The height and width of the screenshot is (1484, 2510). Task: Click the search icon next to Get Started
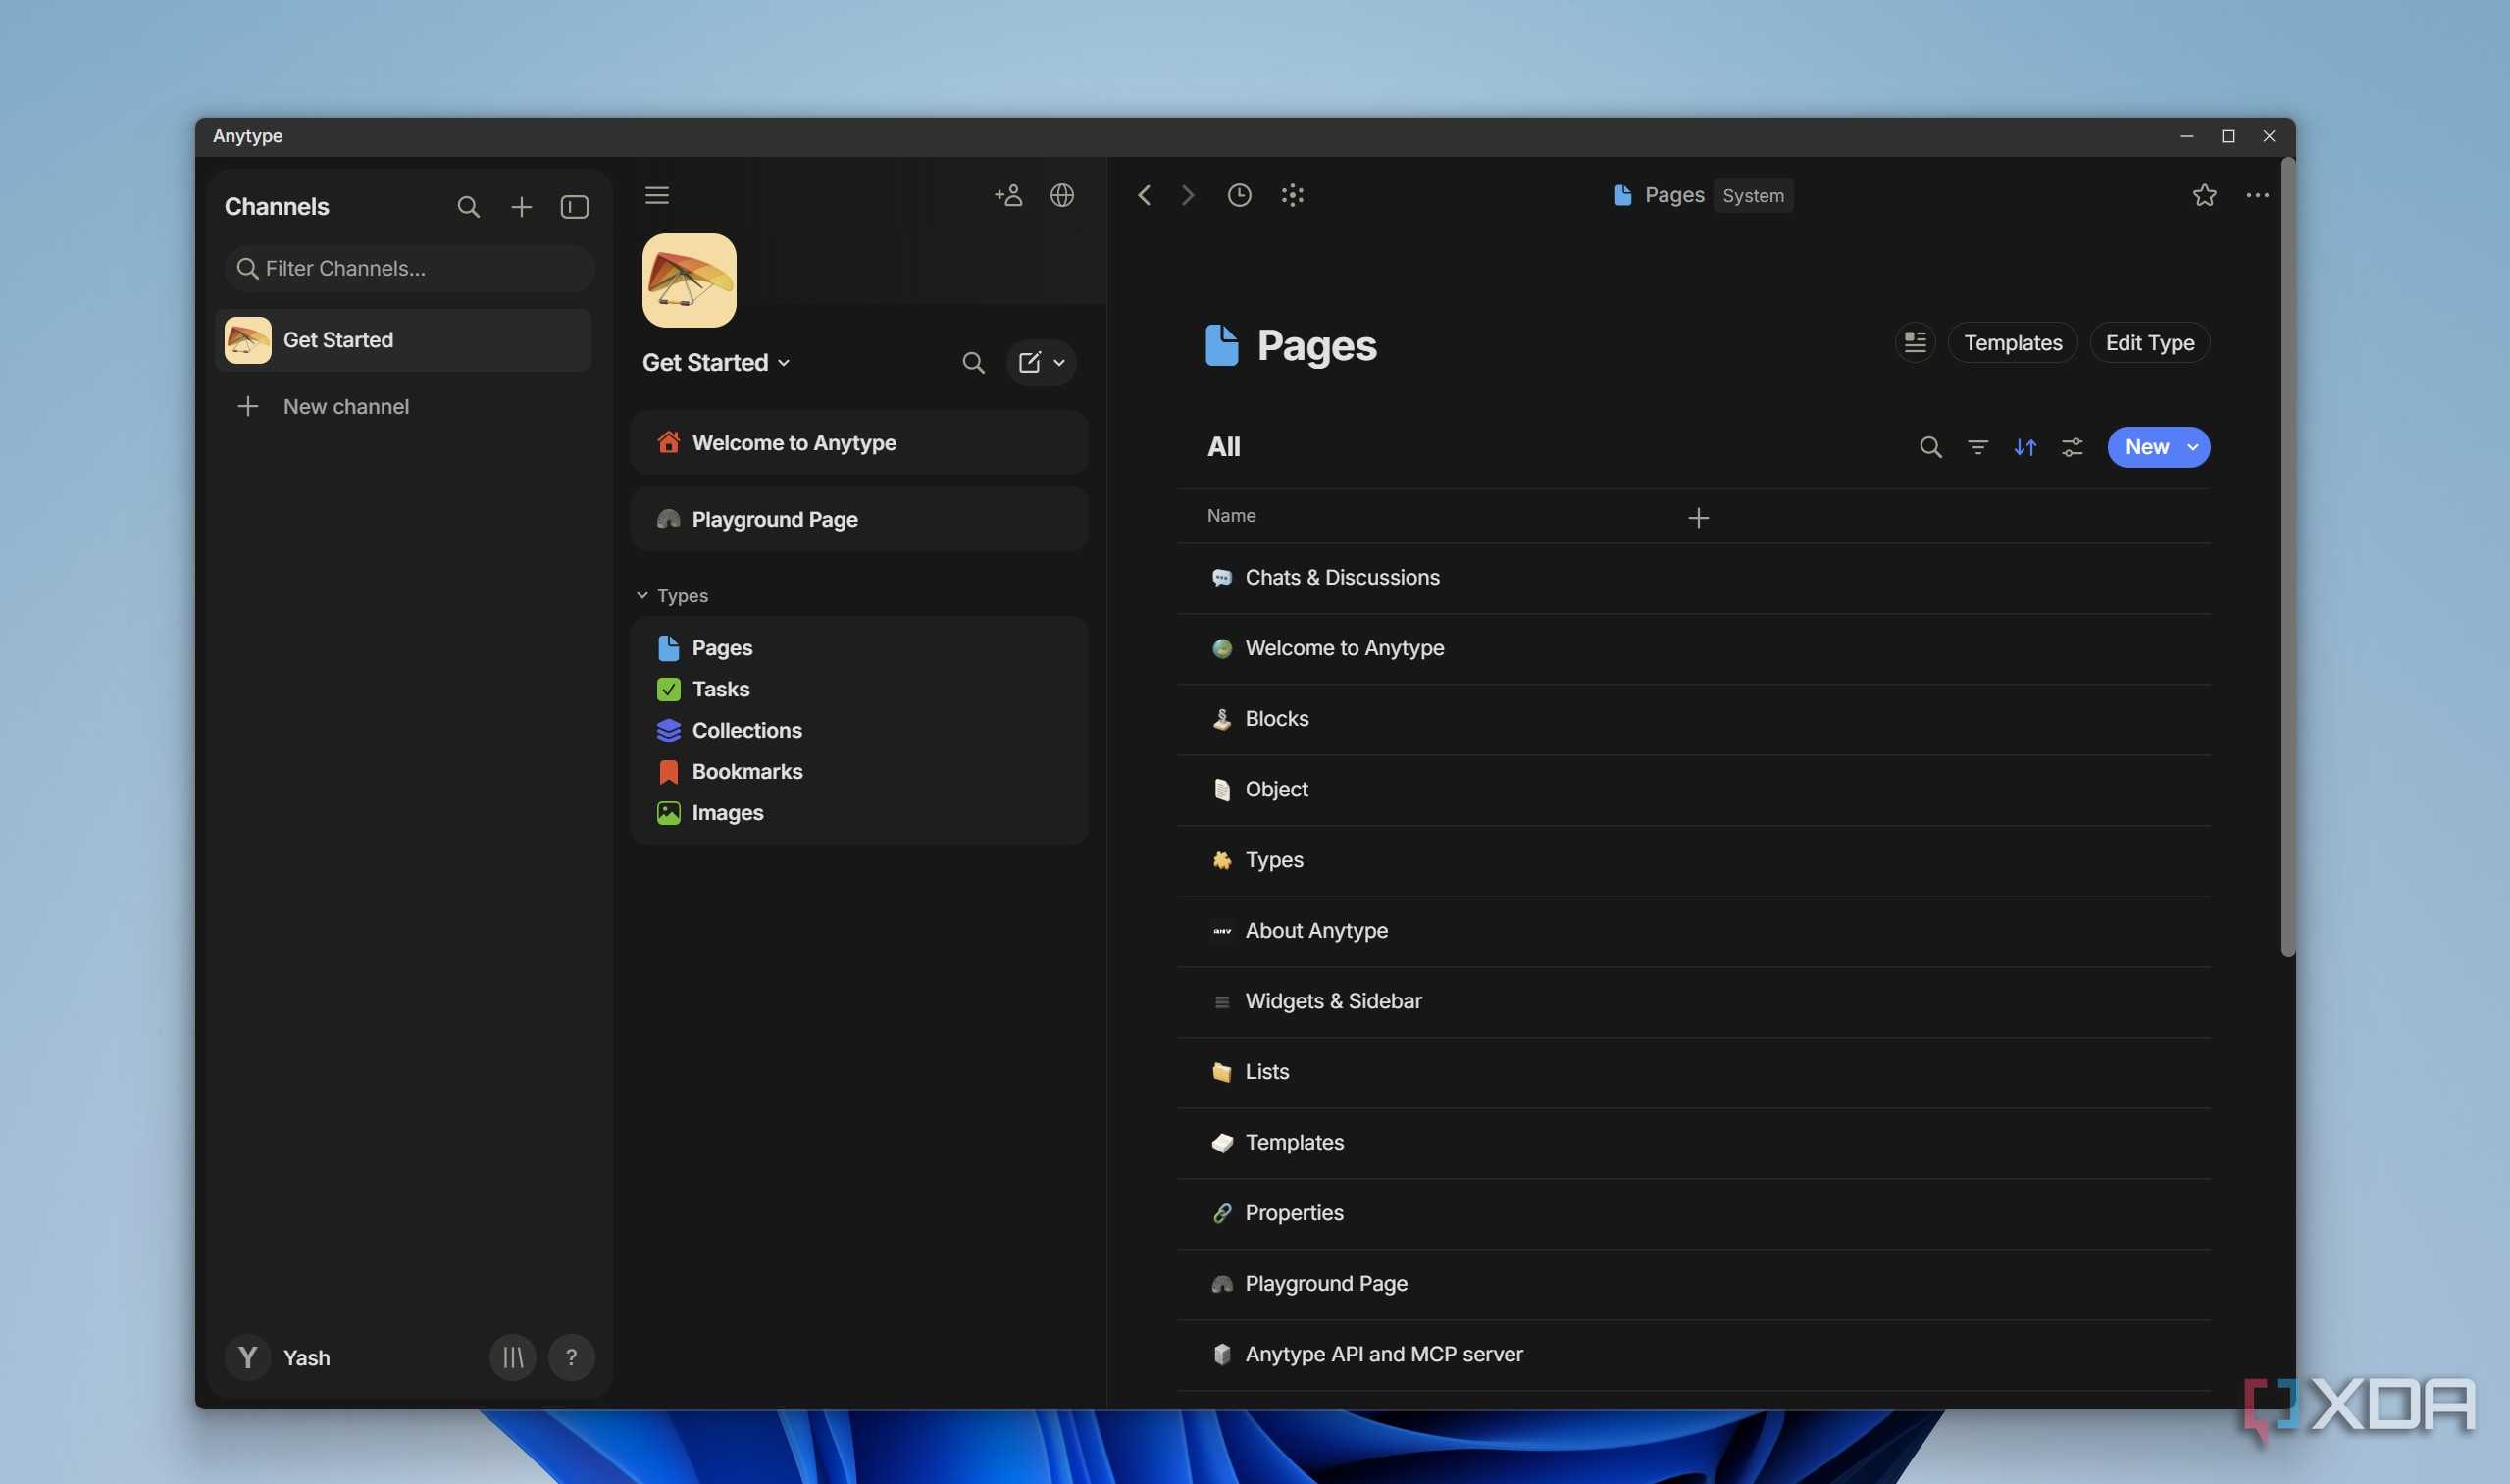[x=973, y=363]
